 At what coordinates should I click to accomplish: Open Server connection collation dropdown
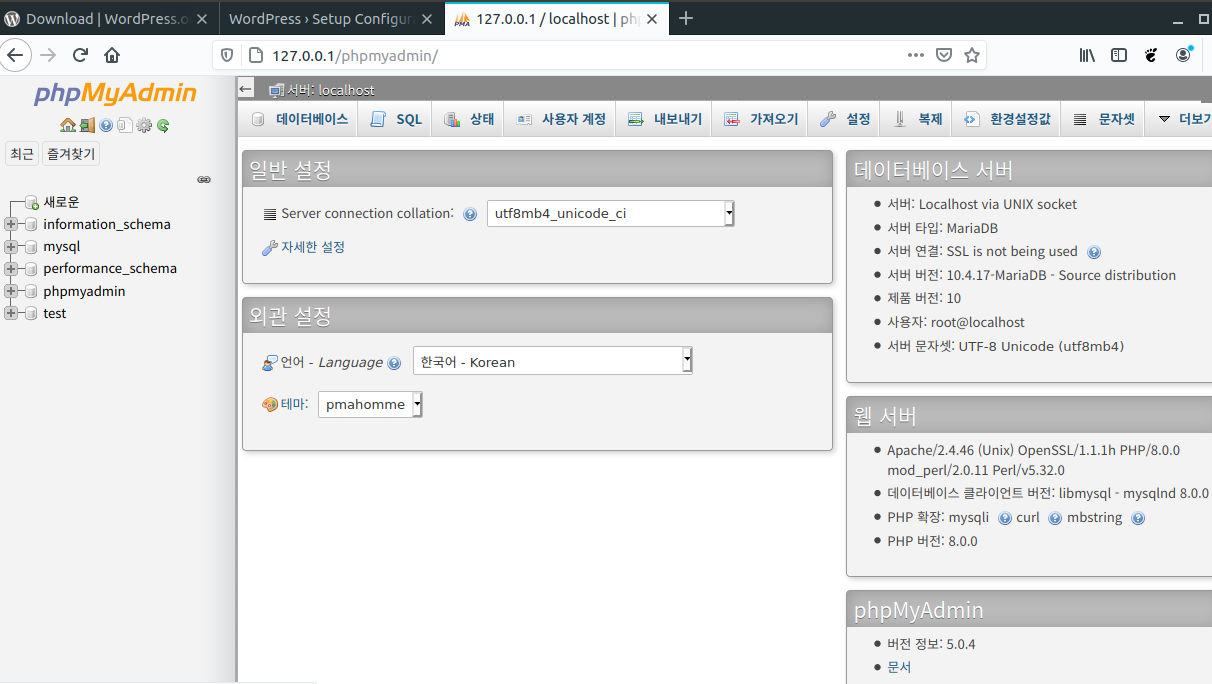coord(610,213)
